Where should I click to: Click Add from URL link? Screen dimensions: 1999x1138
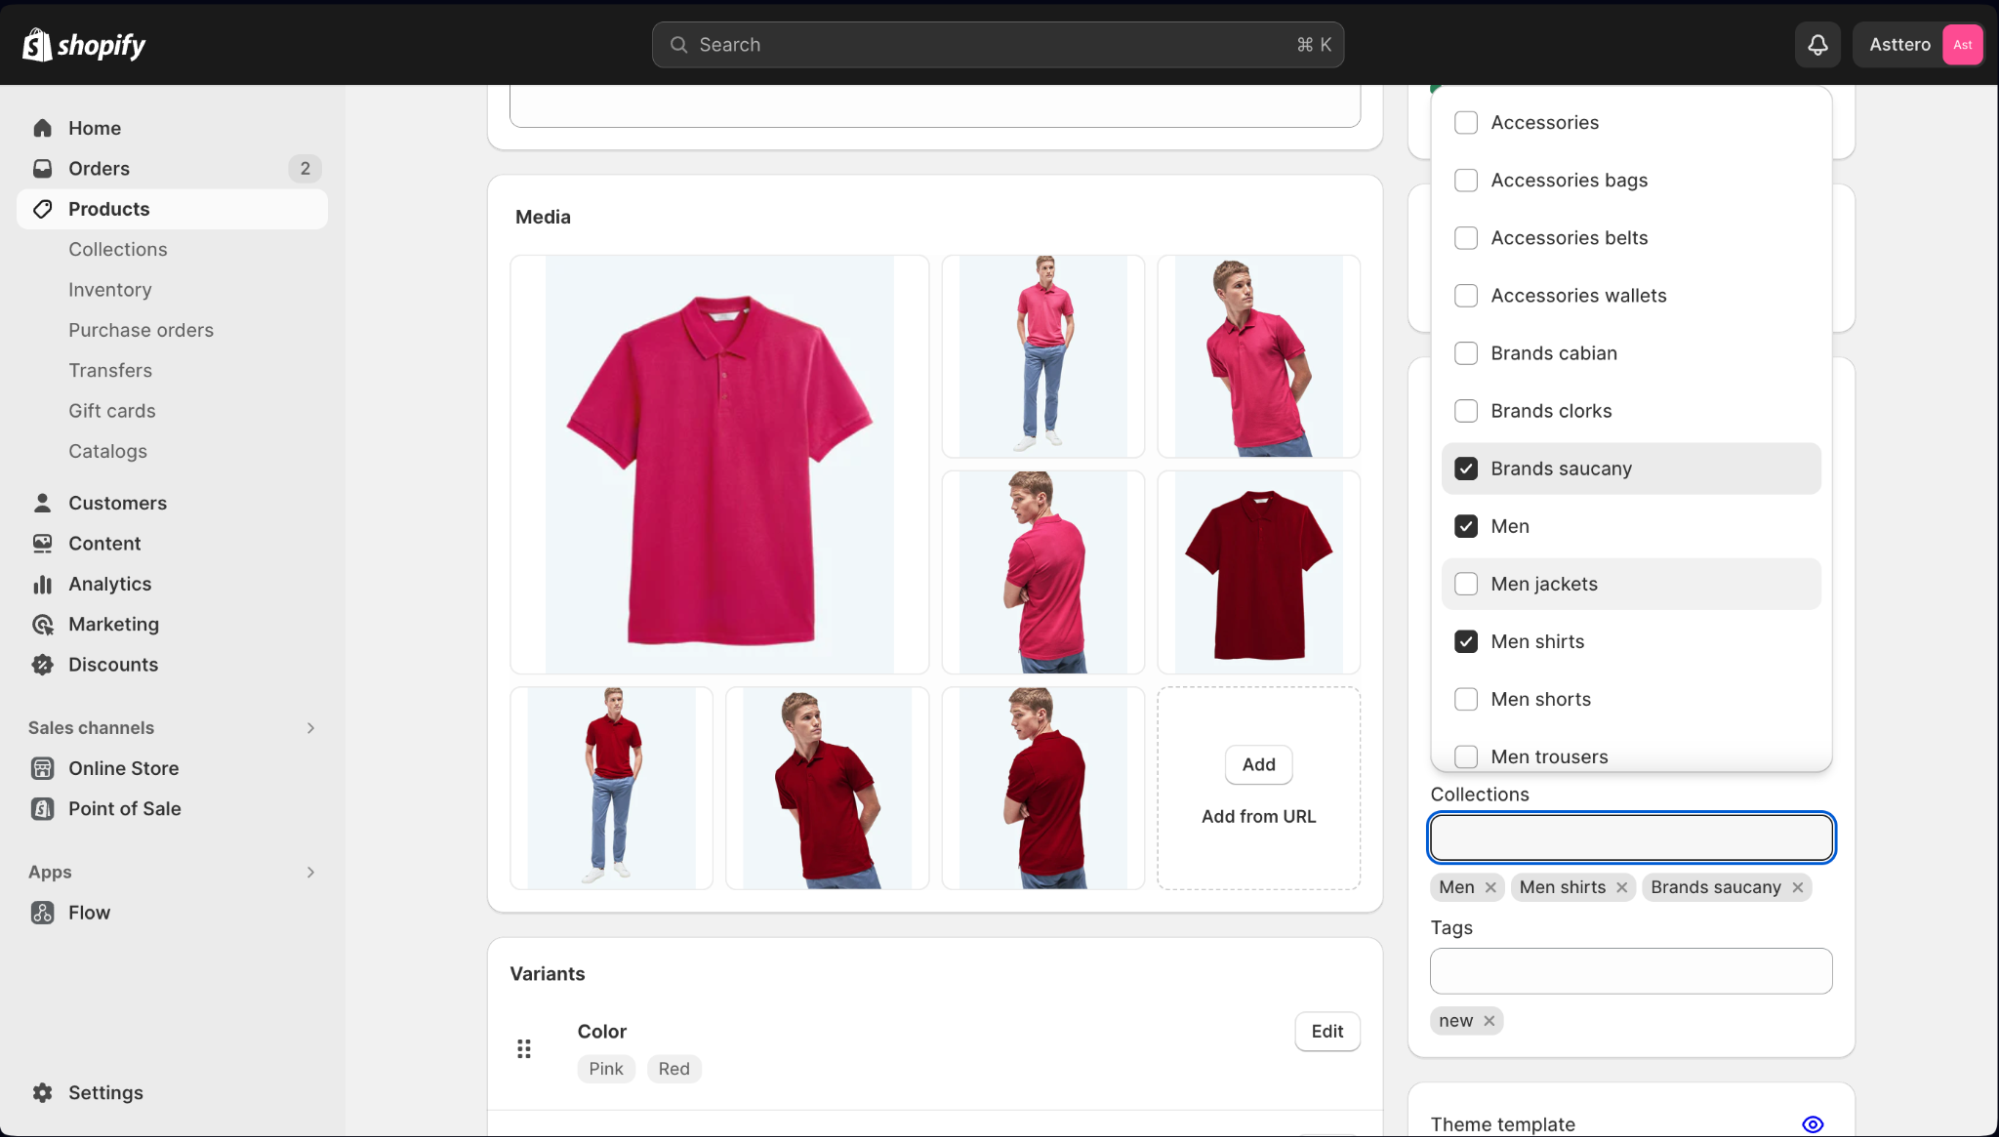tap(1258, 817)
